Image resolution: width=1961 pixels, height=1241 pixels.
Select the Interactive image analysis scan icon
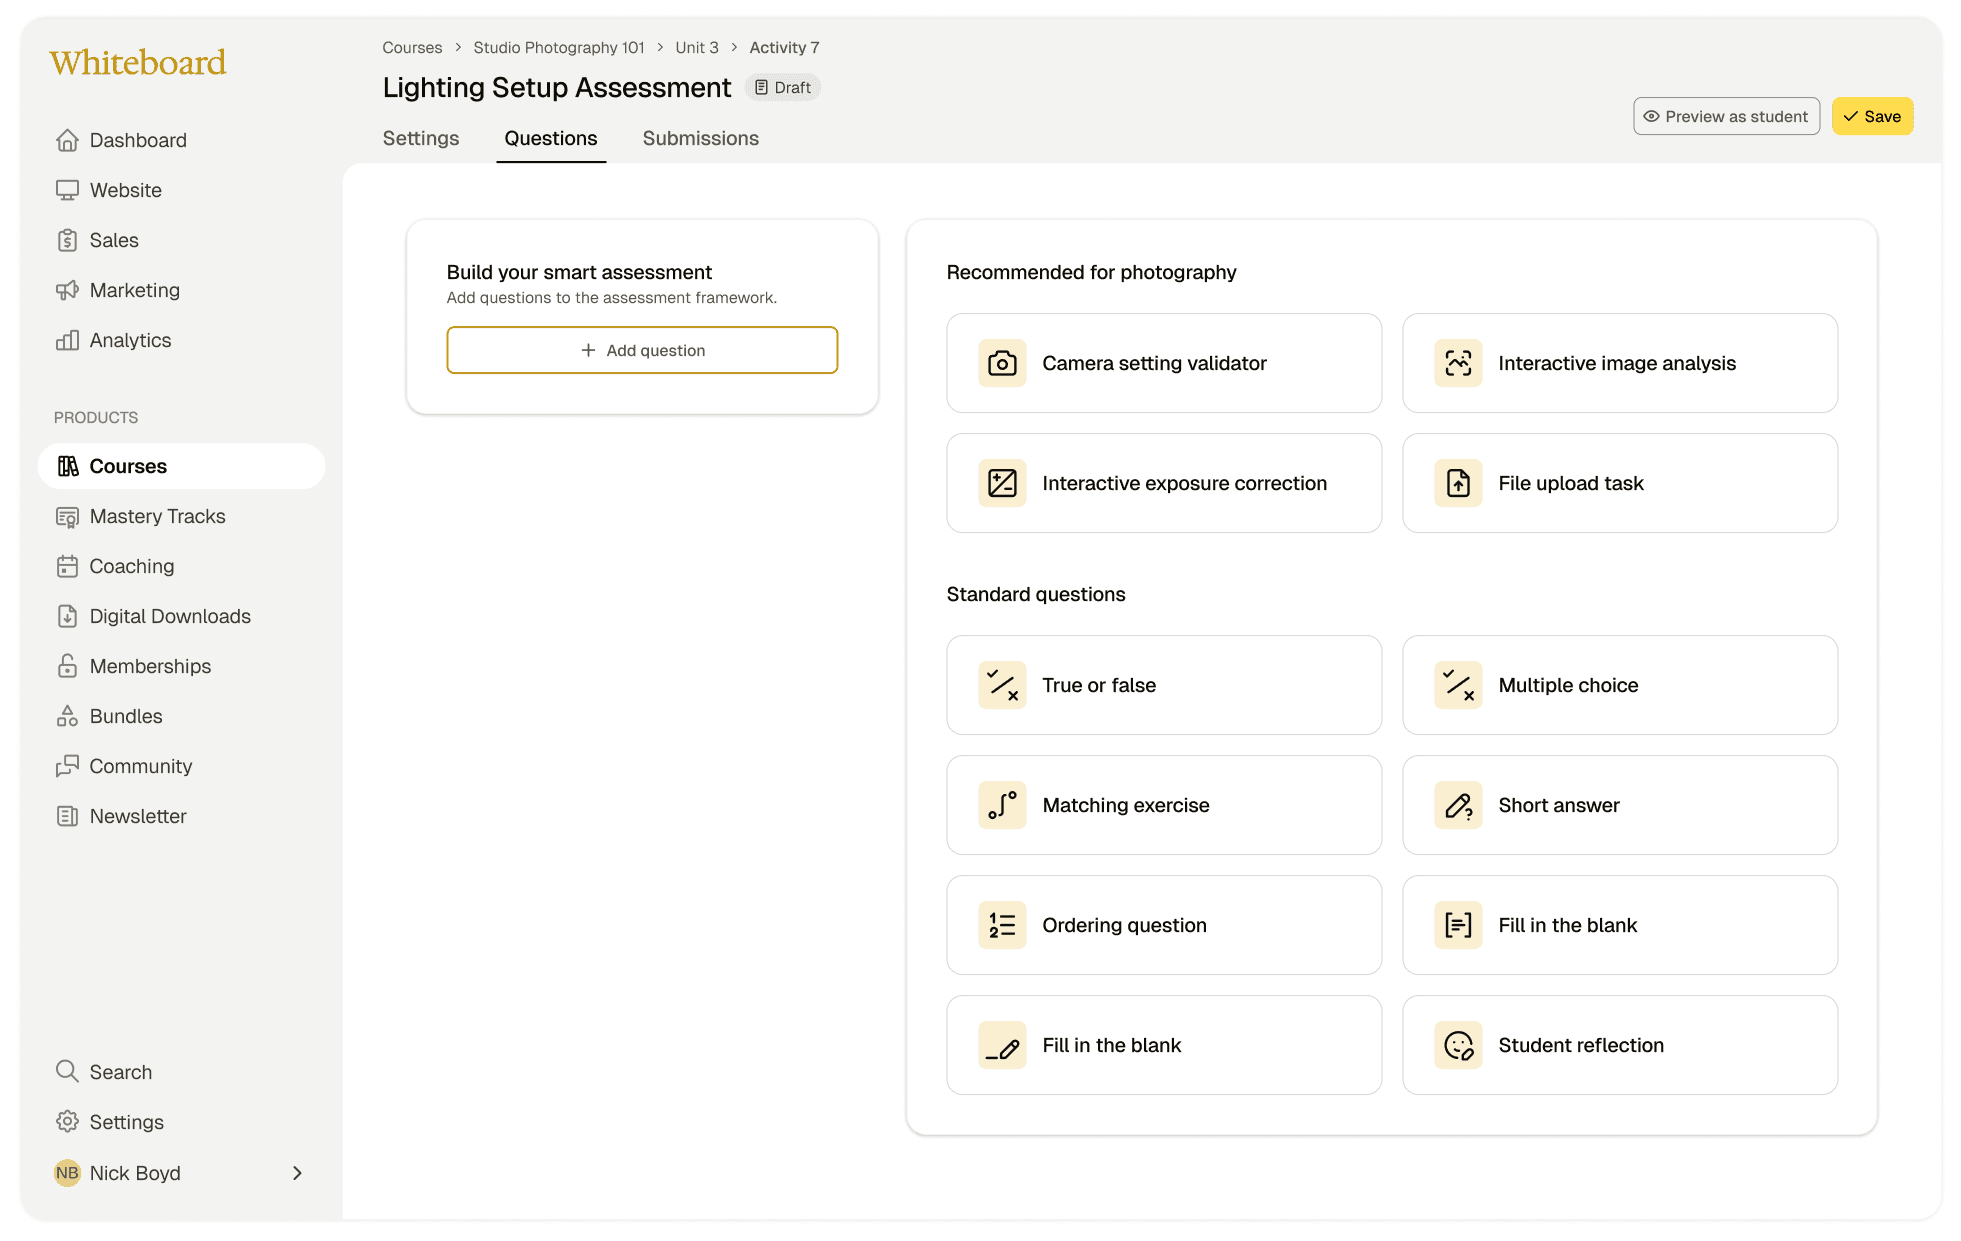[1458, 363]
